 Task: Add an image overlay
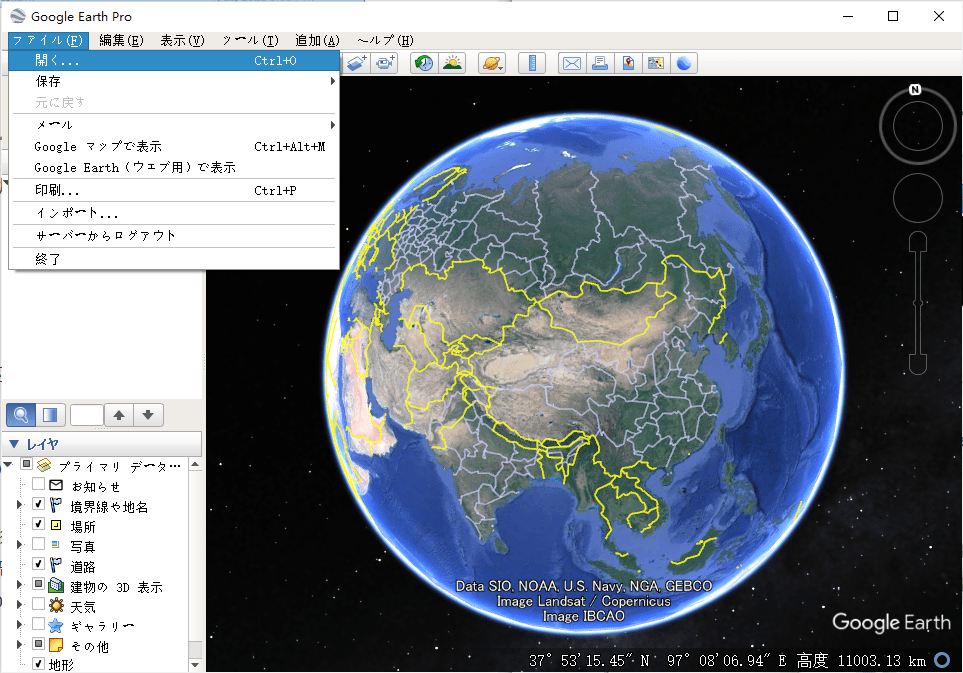point(355,62)
